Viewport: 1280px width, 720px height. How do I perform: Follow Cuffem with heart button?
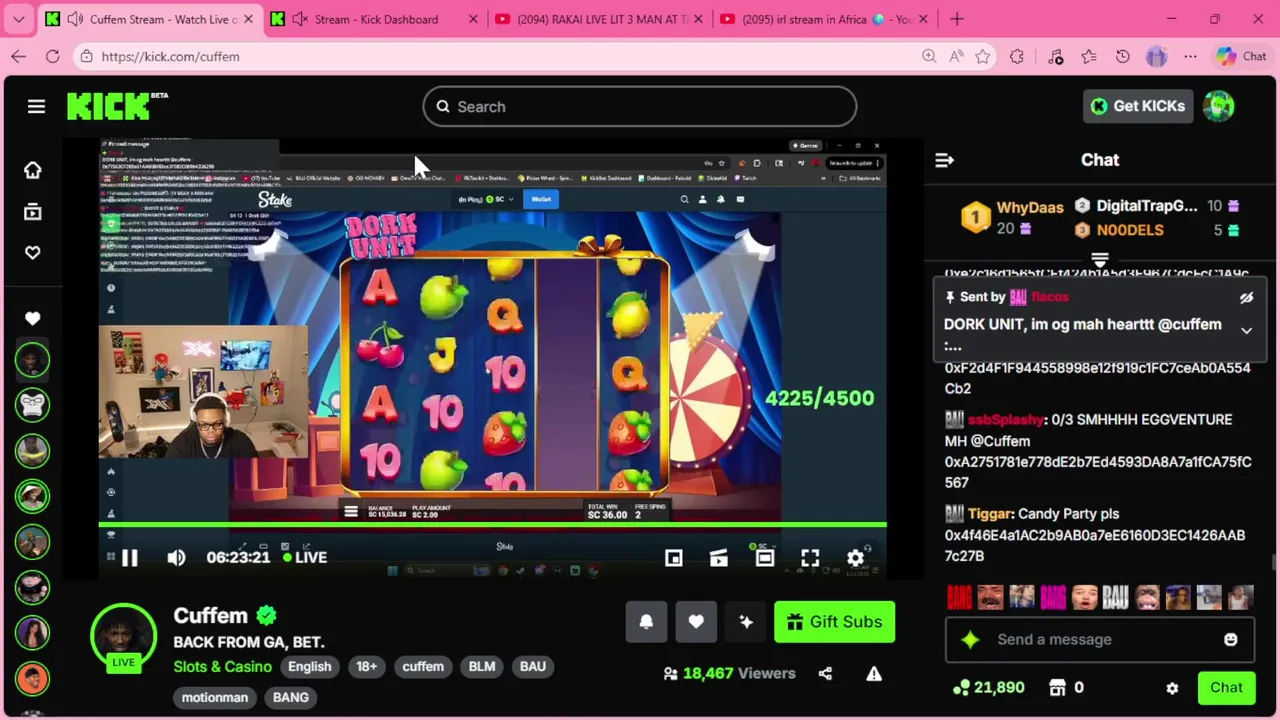(x=696, y=622)
